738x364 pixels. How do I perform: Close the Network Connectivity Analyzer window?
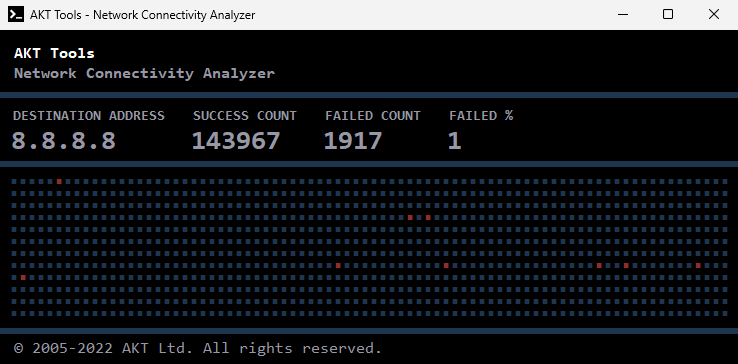click(714, 15)
